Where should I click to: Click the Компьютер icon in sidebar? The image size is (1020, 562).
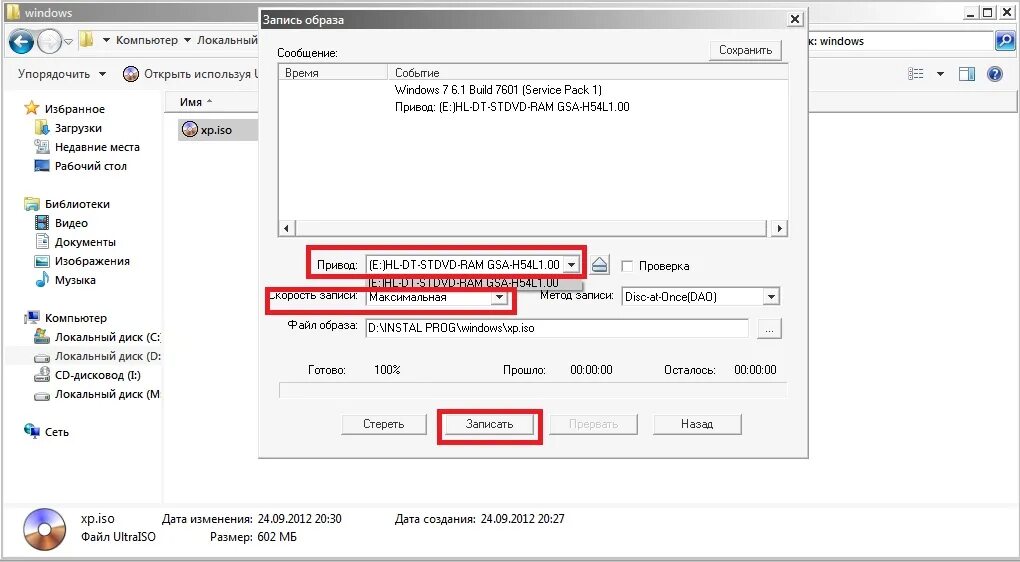31,317
